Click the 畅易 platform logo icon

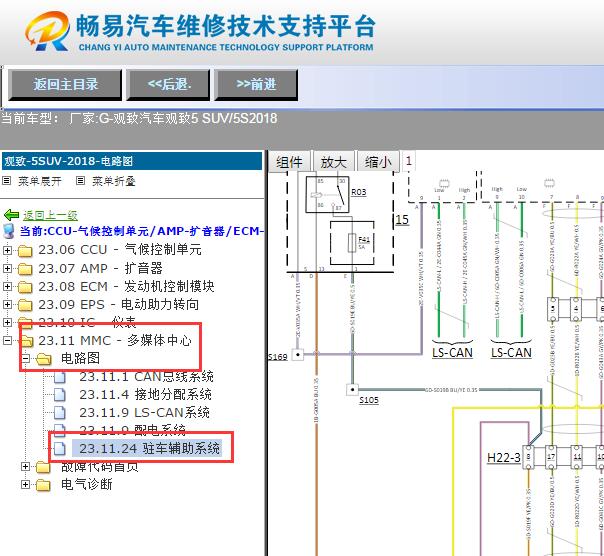48,31
